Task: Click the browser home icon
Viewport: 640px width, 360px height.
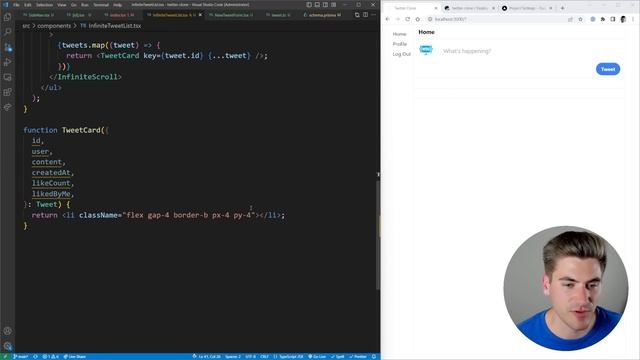Action: tap(418, 19)
